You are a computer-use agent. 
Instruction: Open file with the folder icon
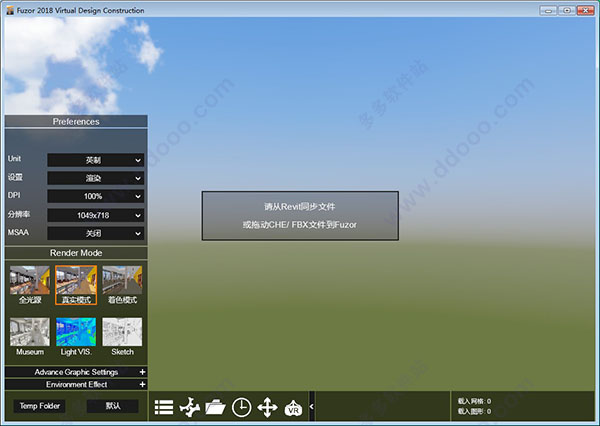215,407
